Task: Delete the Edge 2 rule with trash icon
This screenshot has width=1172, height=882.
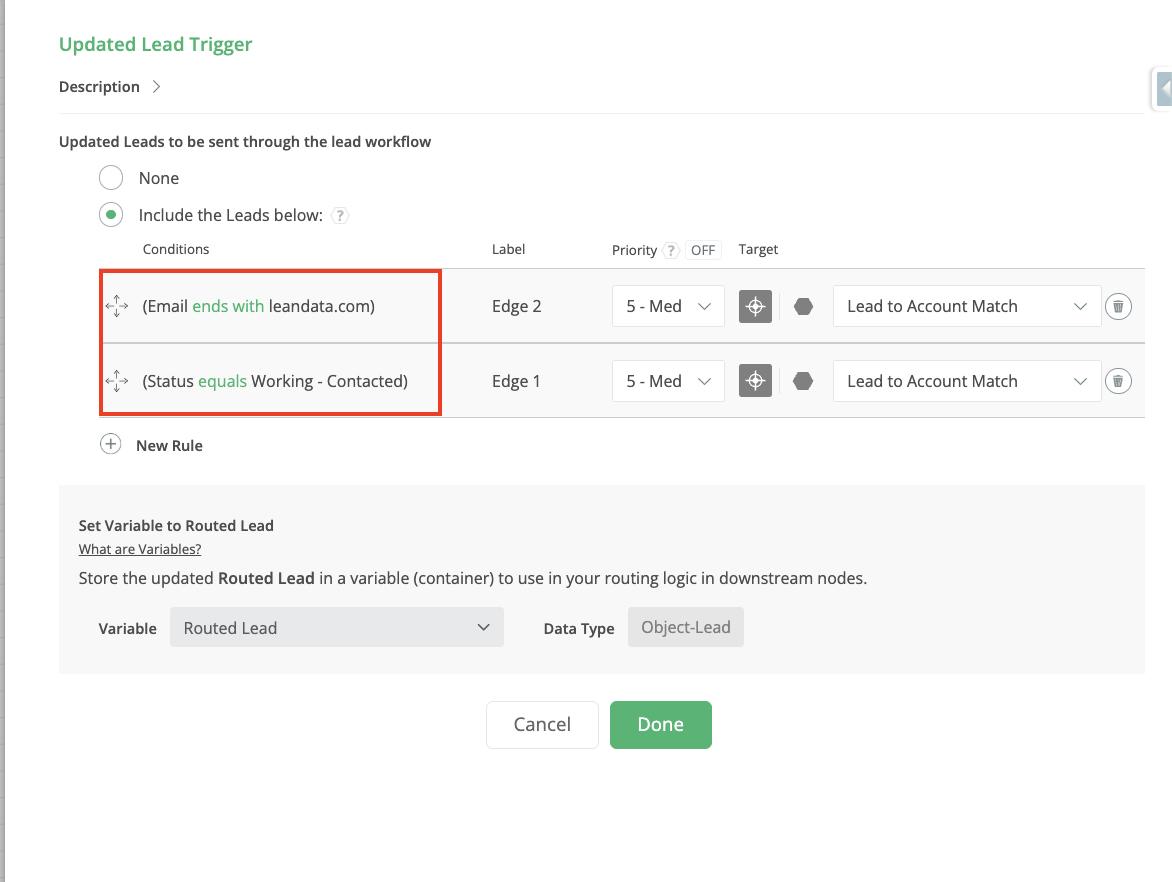Action: 1118,306
